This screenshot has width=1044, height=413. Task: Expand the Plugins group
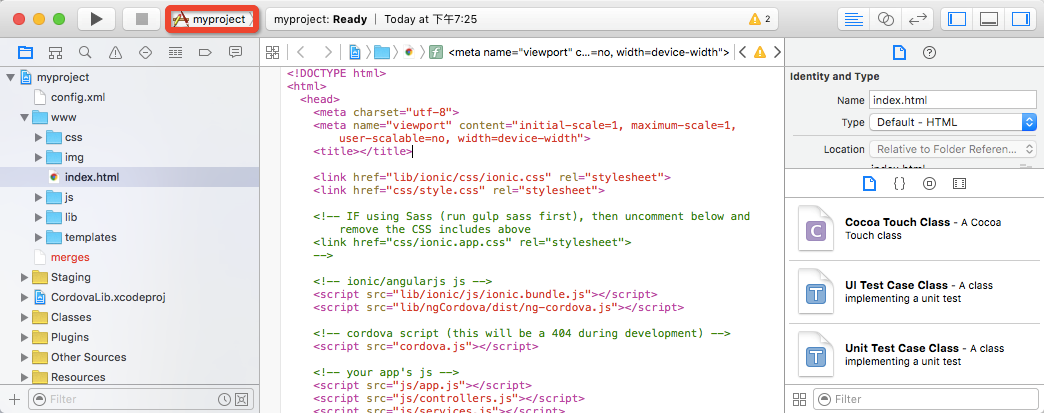tap(25, 337)
